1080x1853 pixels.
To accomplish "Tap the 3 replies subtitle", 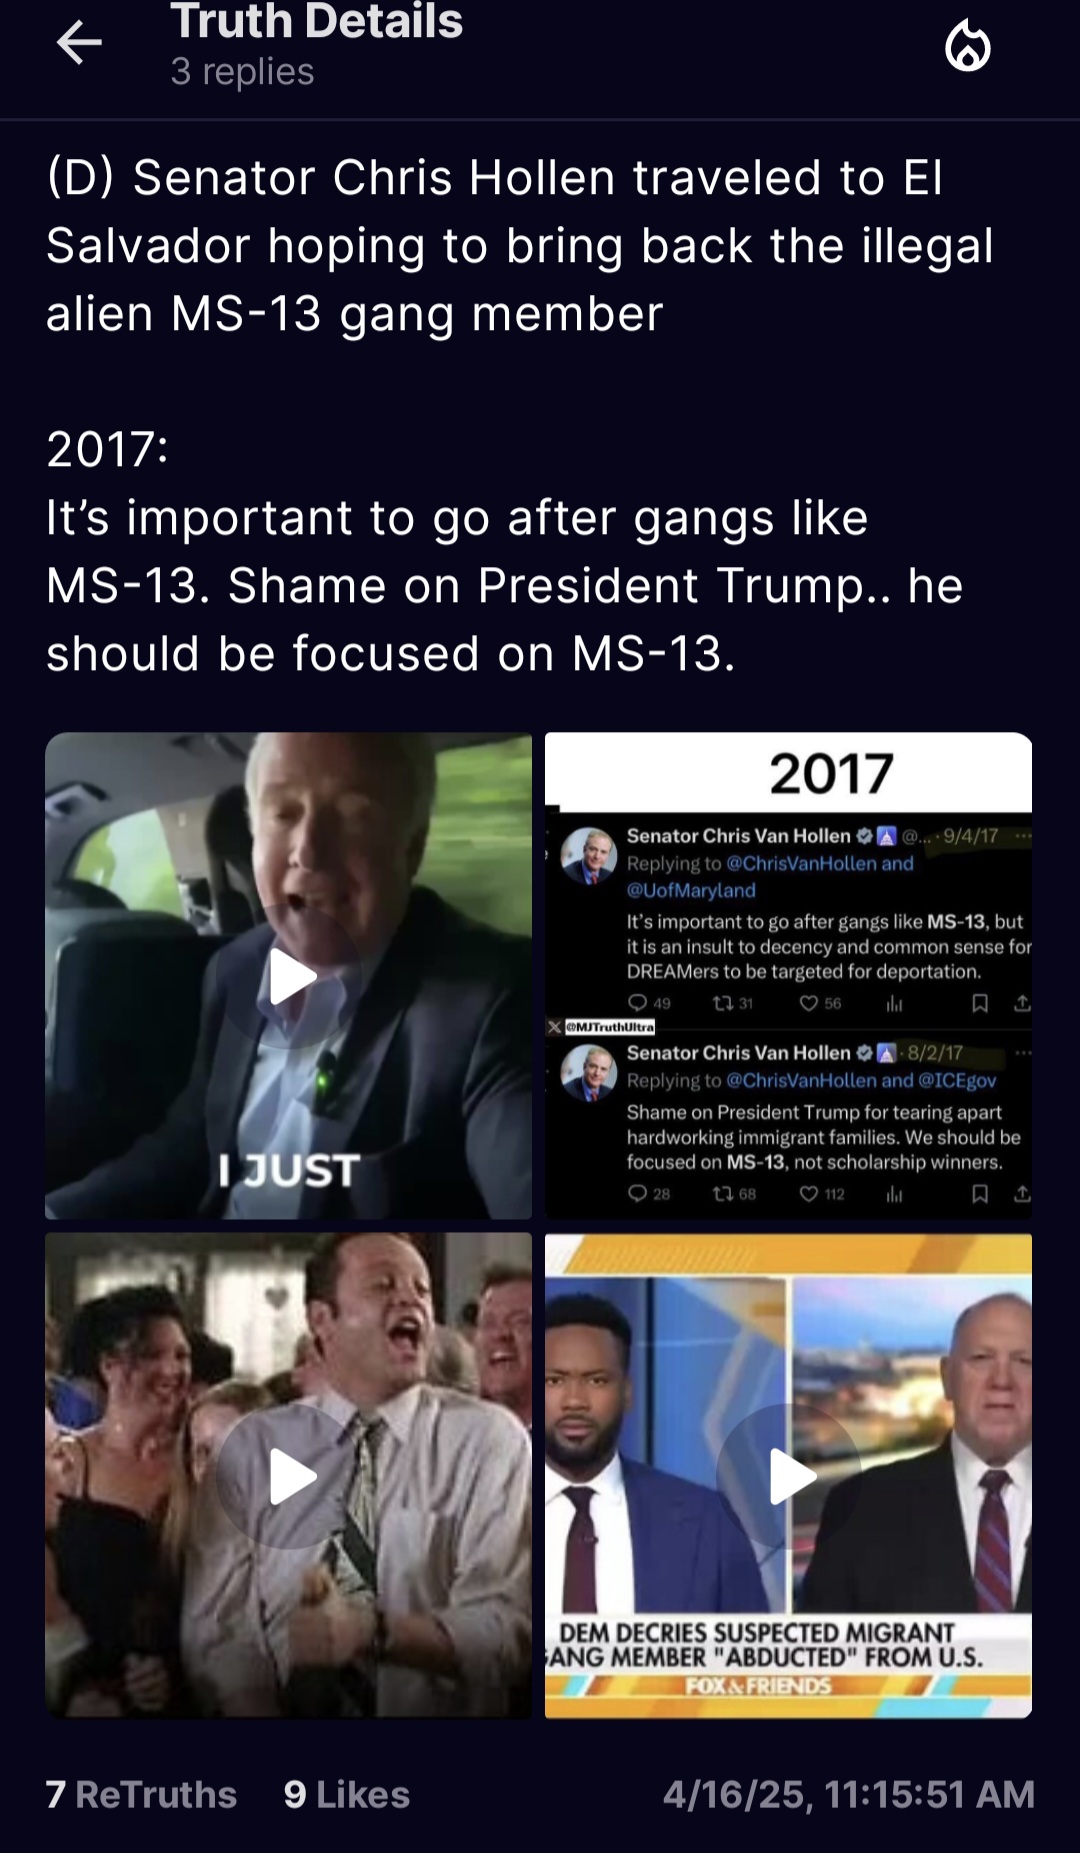I will click(x=242, y=71).
